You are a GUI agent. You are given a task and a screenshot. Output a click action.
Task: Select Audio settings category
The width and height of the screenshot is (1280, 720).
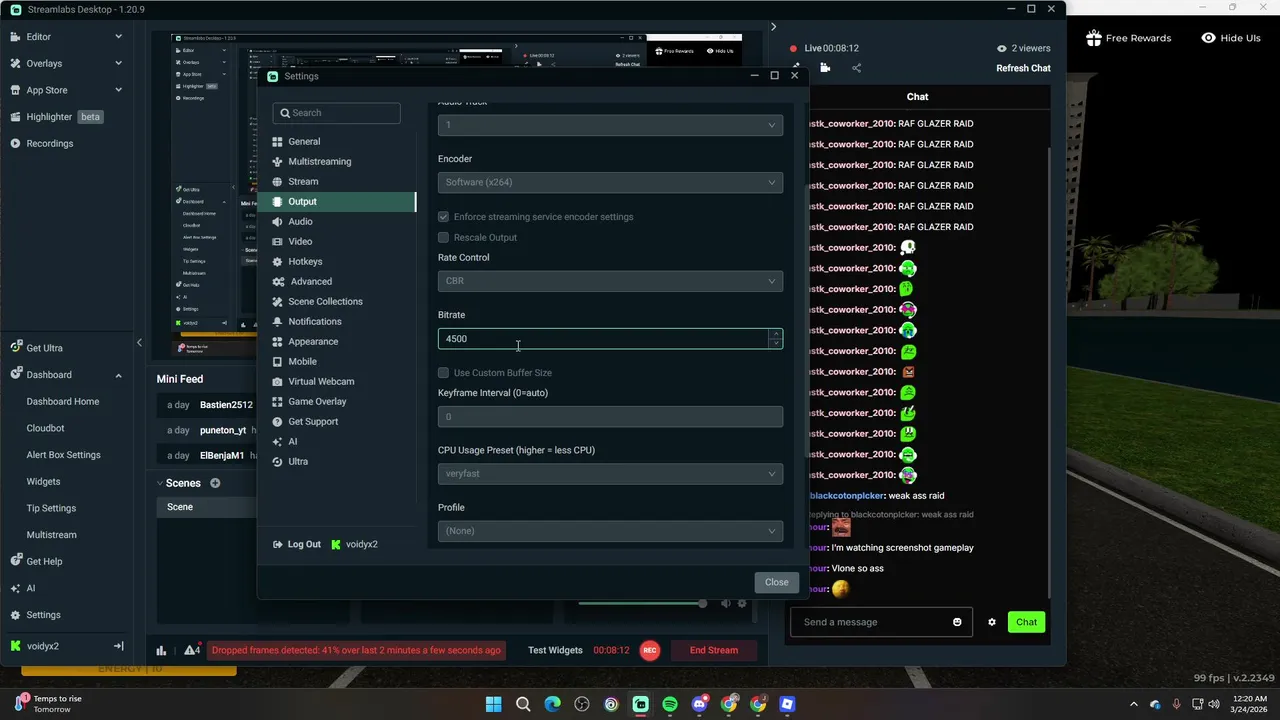[x=300, y=221]
